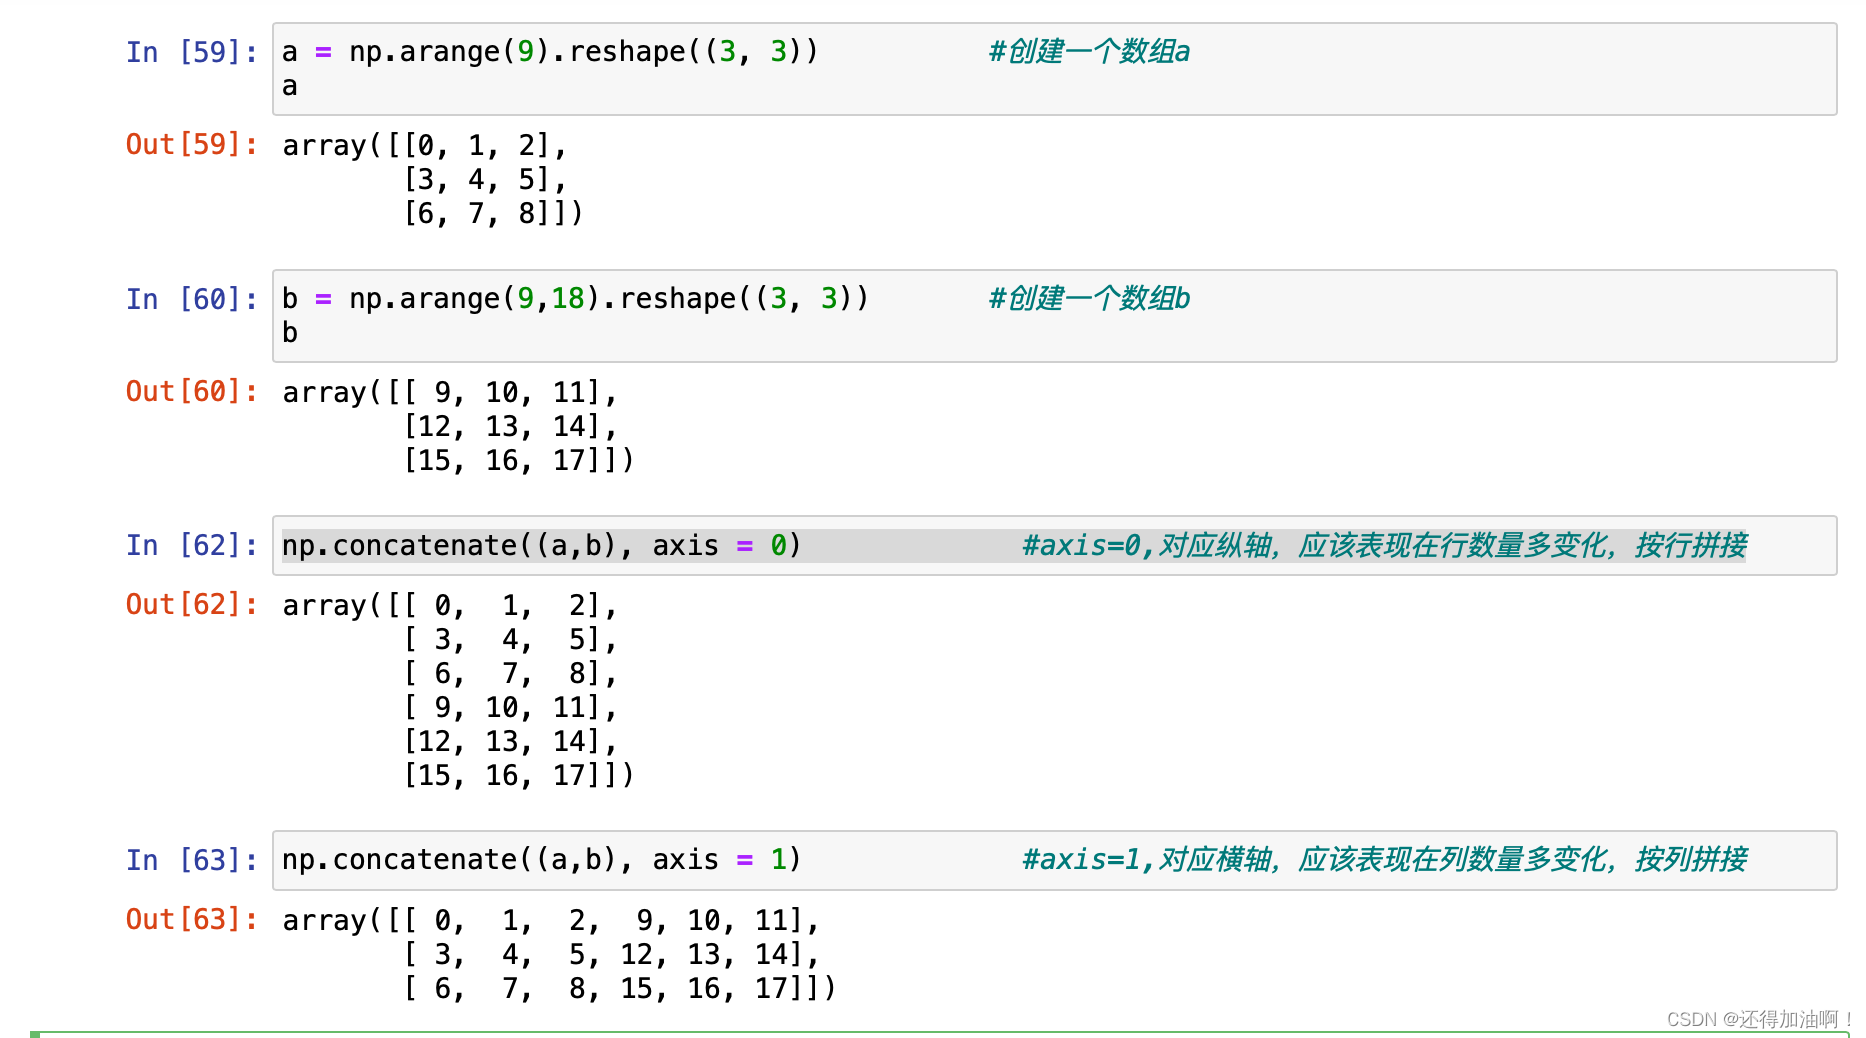
Task: Click the comment 创建一个数组b
Action: click(1088, 298)
